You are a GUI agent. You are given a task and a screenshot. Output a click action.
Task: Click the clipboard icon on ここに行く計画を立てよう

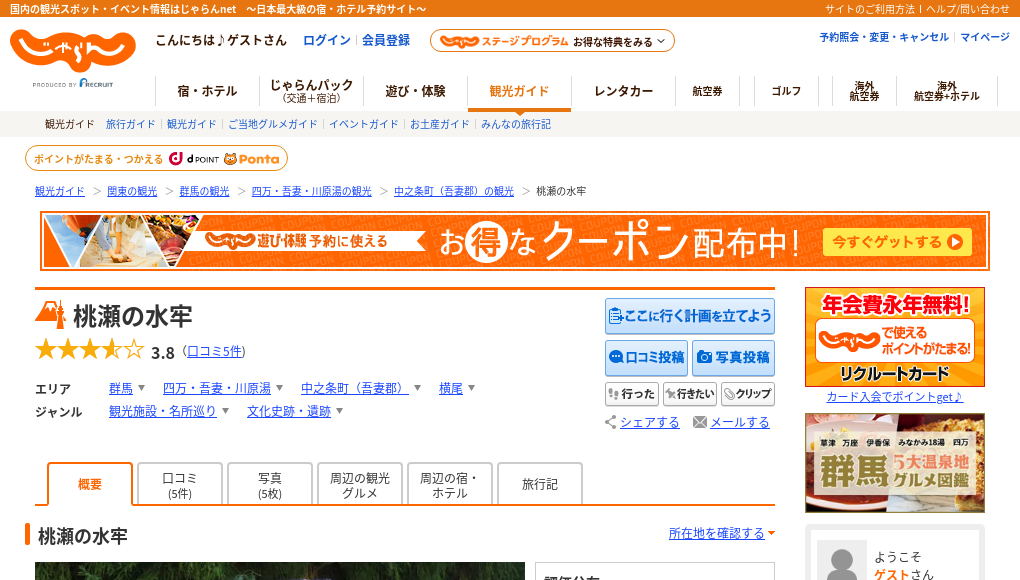pos(618,315)
